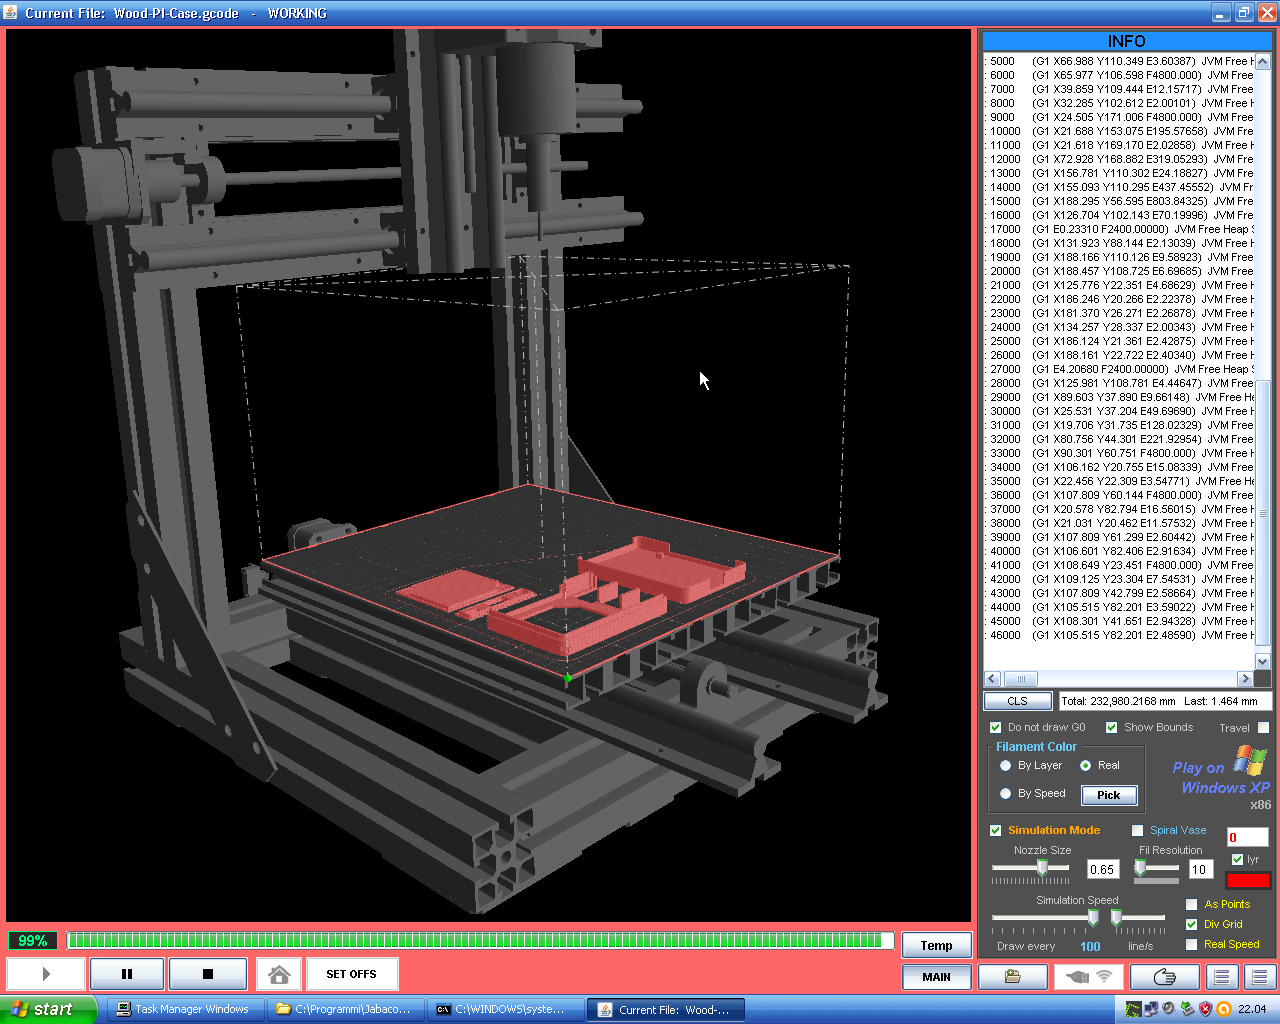Click the INFO log up scroll arrow
The image size is (1280, 1024).
coord(1262,61)
